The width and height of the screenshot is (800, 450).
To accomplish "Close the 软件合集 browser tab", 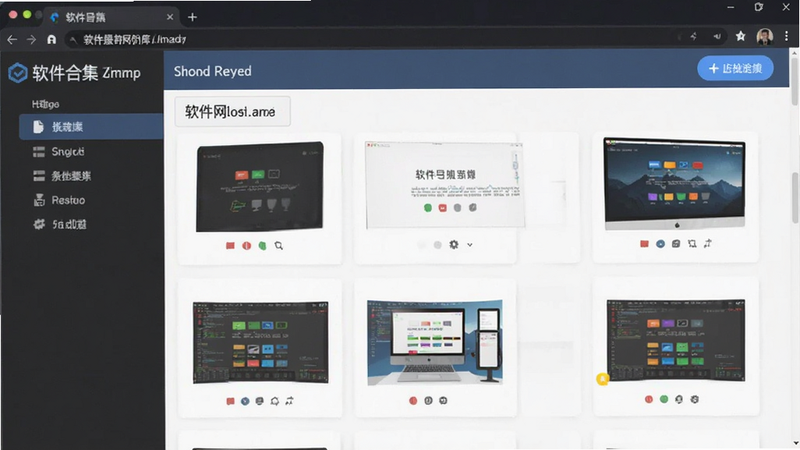I will pos(170,17).
